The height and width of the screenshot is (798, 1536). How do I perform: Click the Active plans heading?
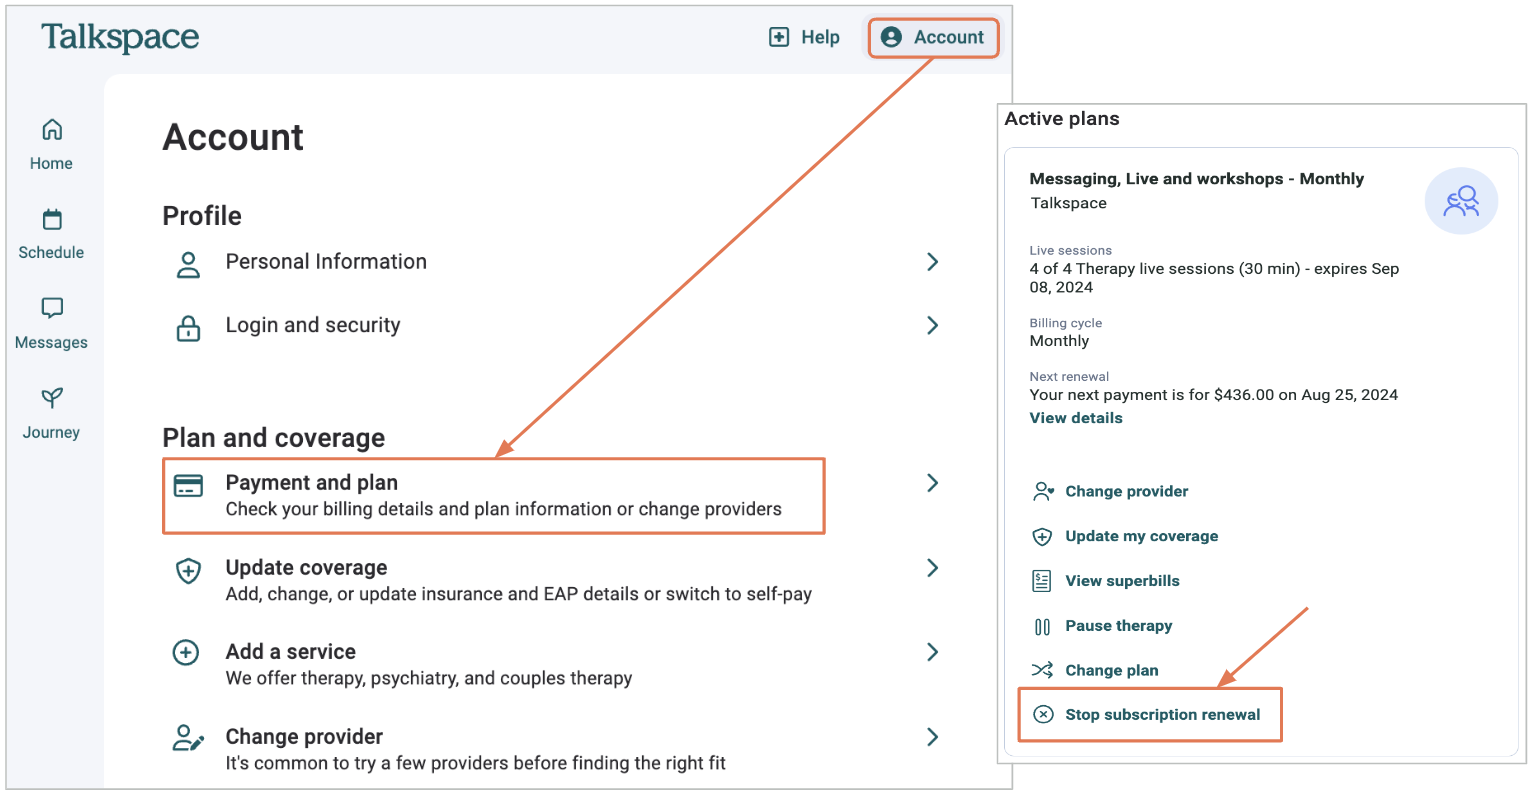pos(1062,119)
